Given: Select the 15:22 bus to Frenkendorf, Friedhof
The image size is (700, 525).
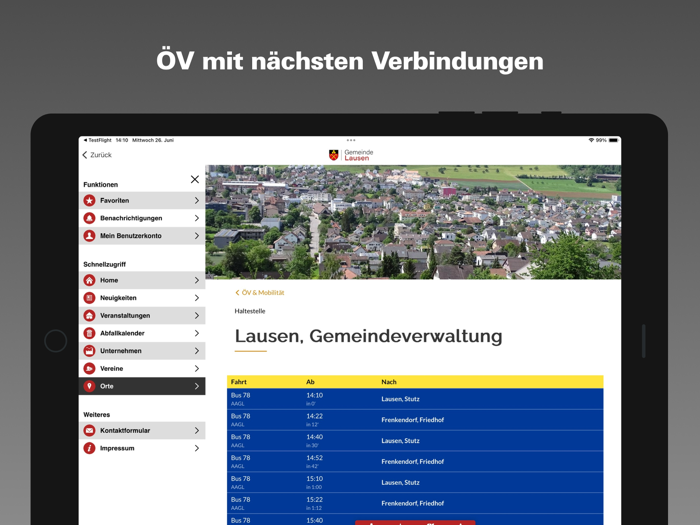Looking at the screenshot, I should 415,503.
